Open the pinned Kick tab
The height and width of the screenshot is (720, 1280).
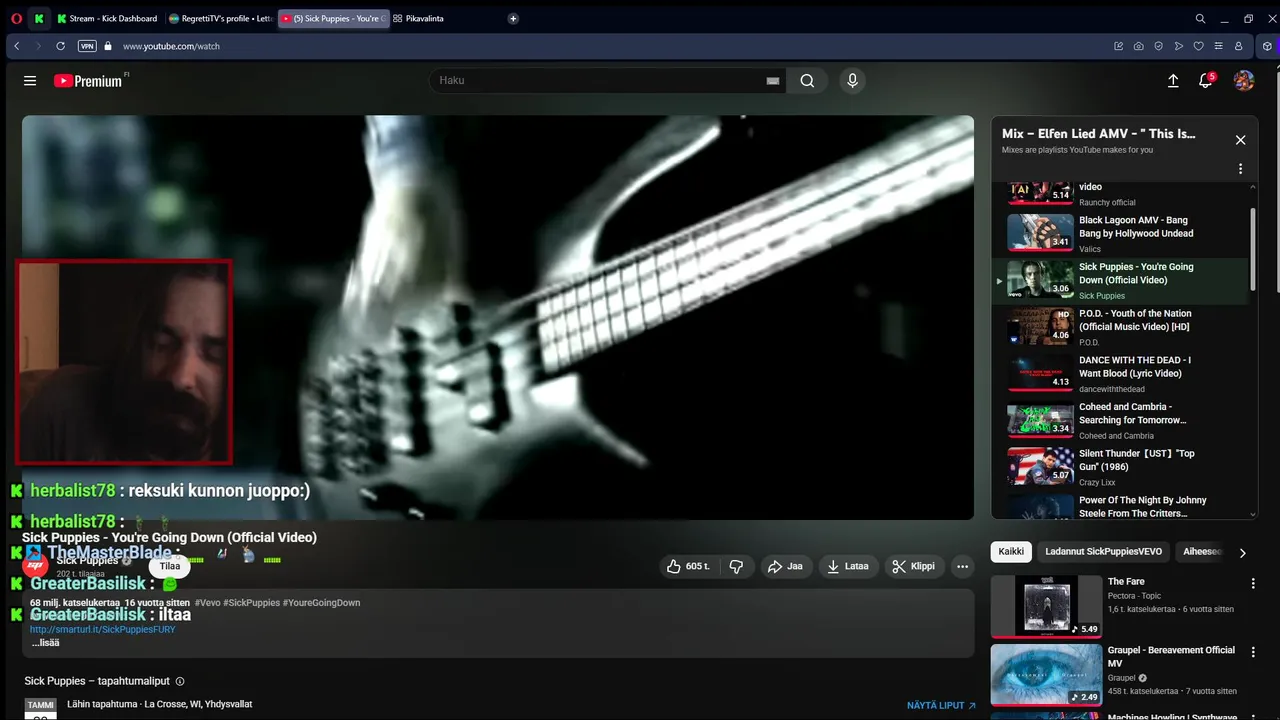pyautogui.click(x=39, y=18)
